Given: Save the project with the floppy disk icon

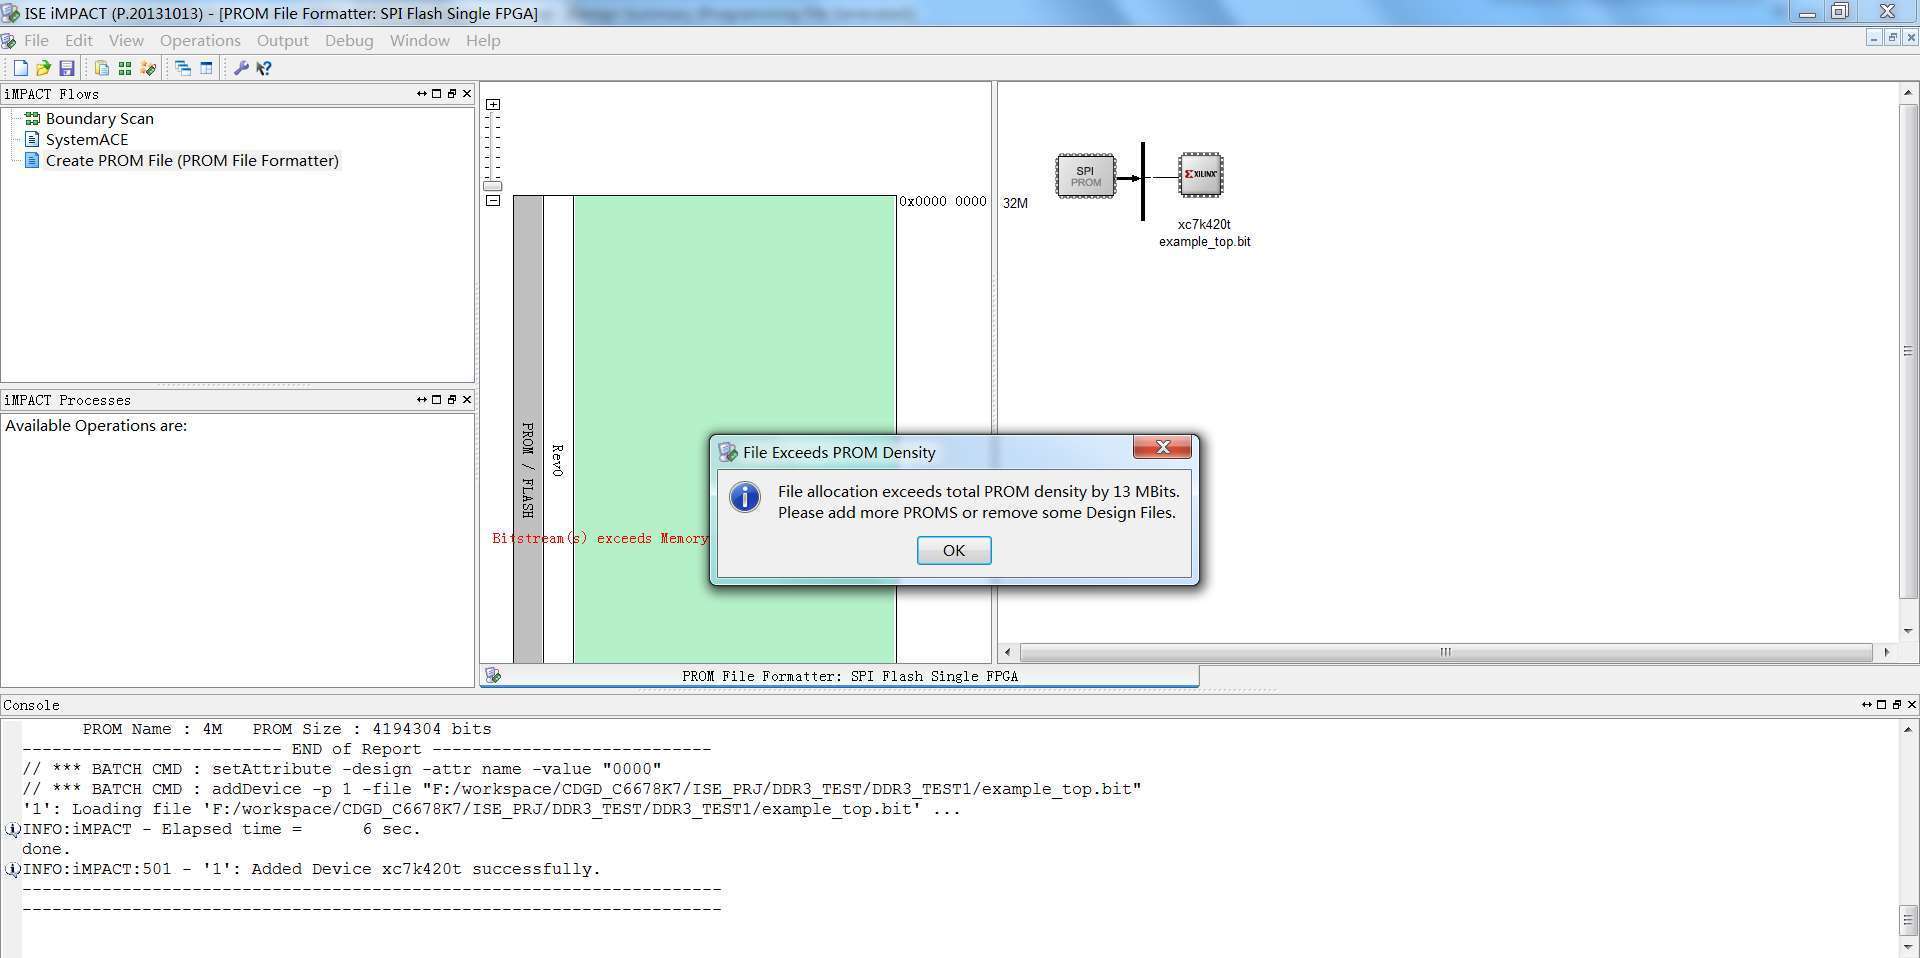Looking at the screenshot, I should [x=67, y=68].
